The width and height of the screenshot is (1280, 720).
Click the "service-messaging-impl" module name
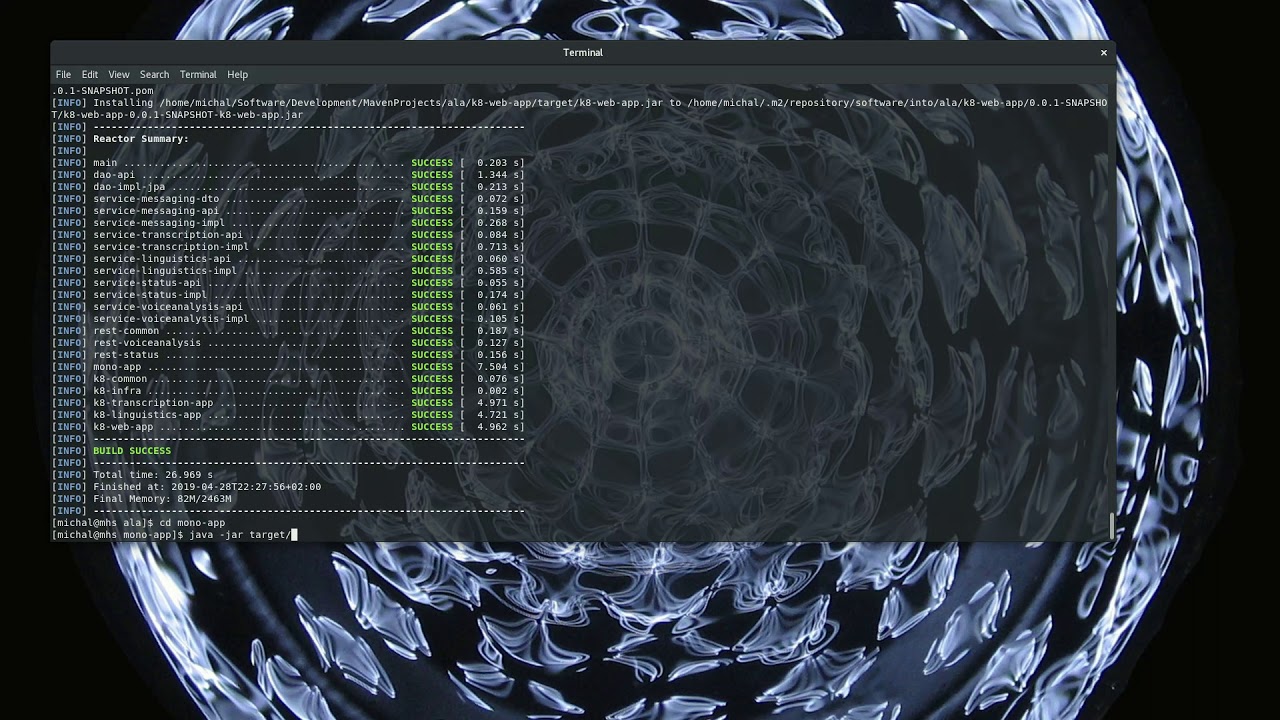tap(159, 223)
